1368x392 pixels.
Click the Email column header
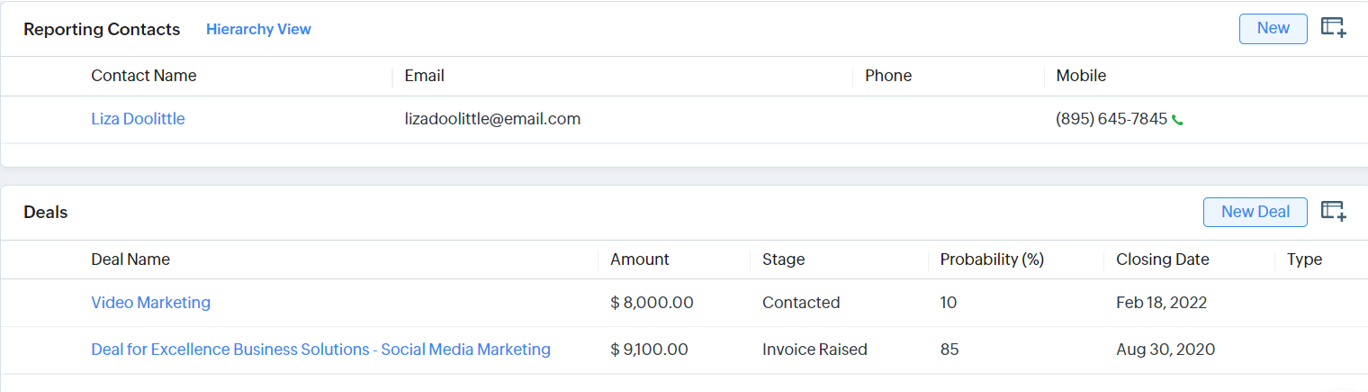(x=424, y=76)
